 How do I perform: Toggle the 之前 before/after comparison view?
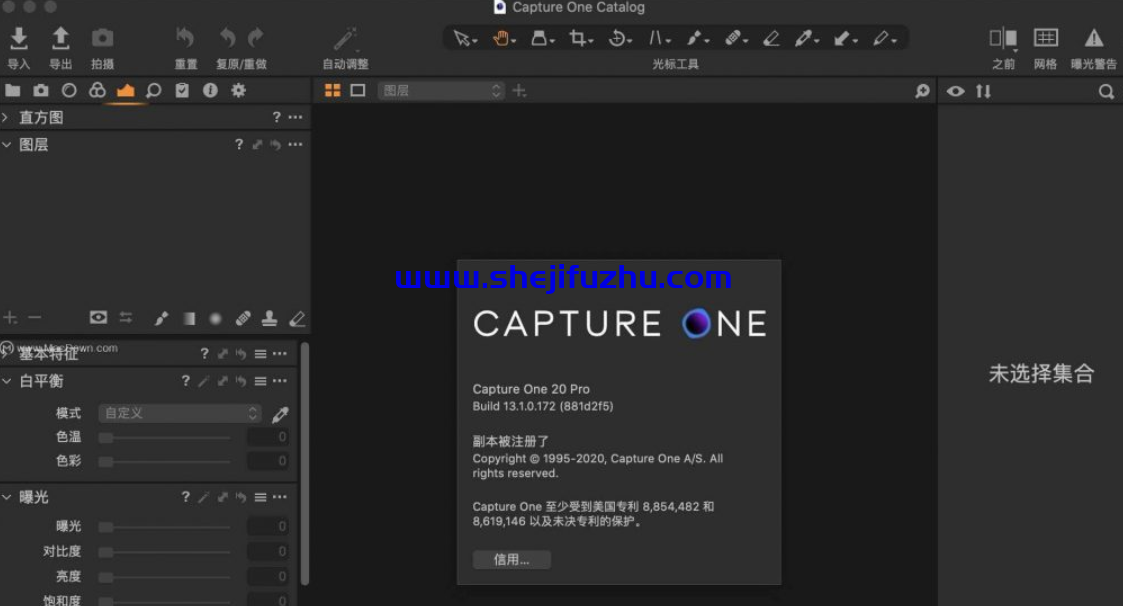[x=1003, y=38]
